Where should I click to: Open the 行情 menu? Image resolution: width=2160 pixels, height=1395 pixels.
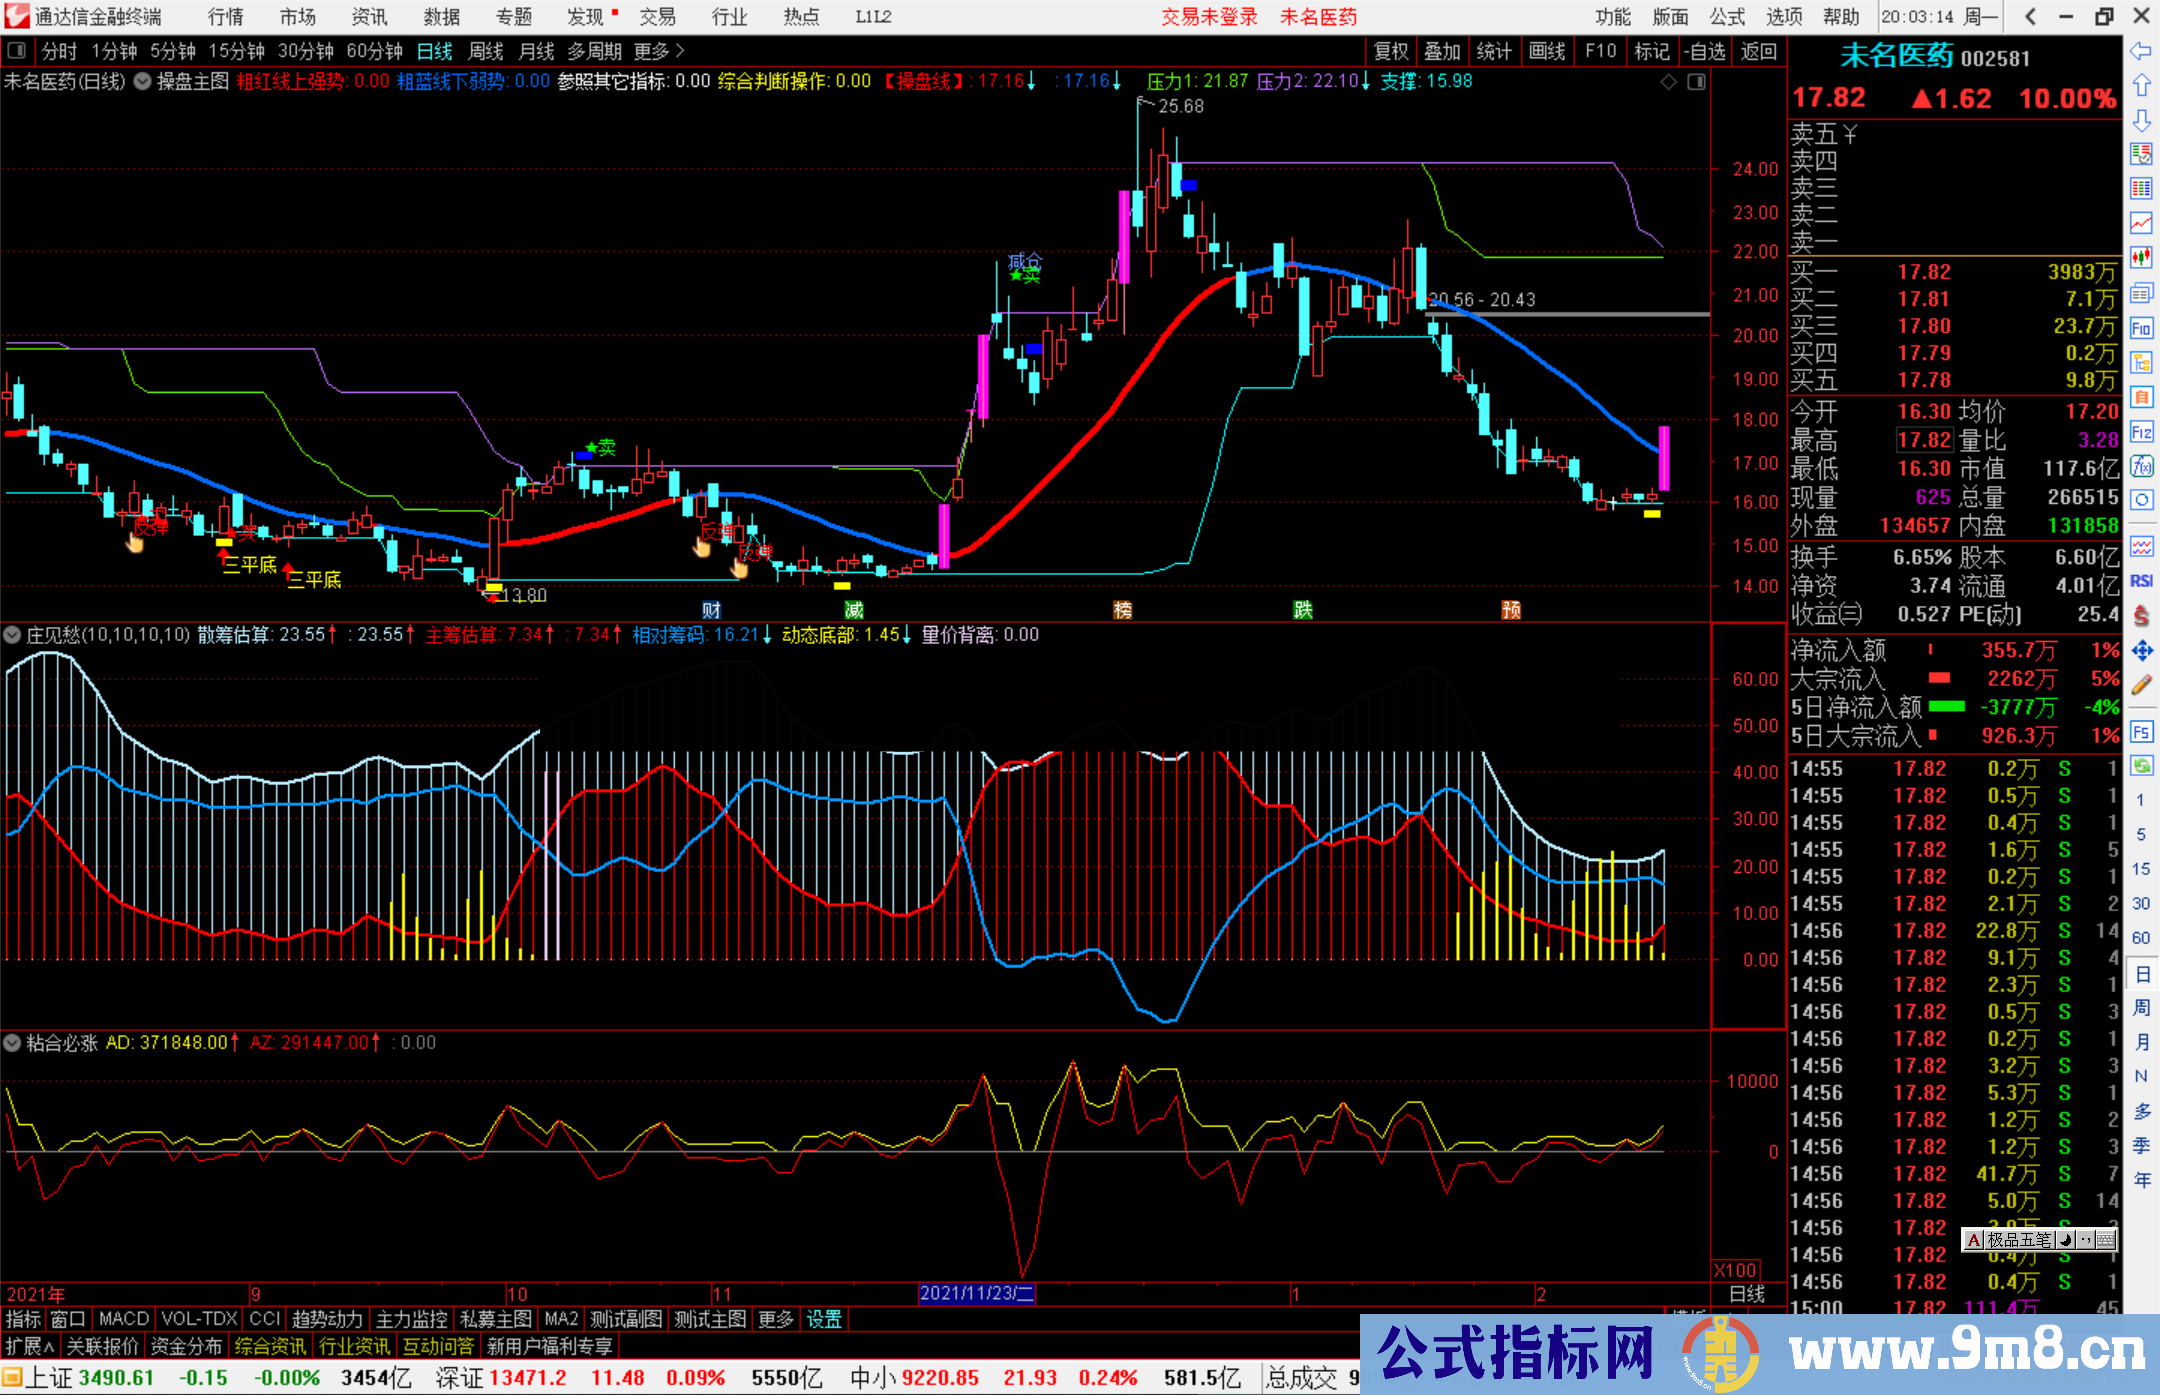point(225,16)
